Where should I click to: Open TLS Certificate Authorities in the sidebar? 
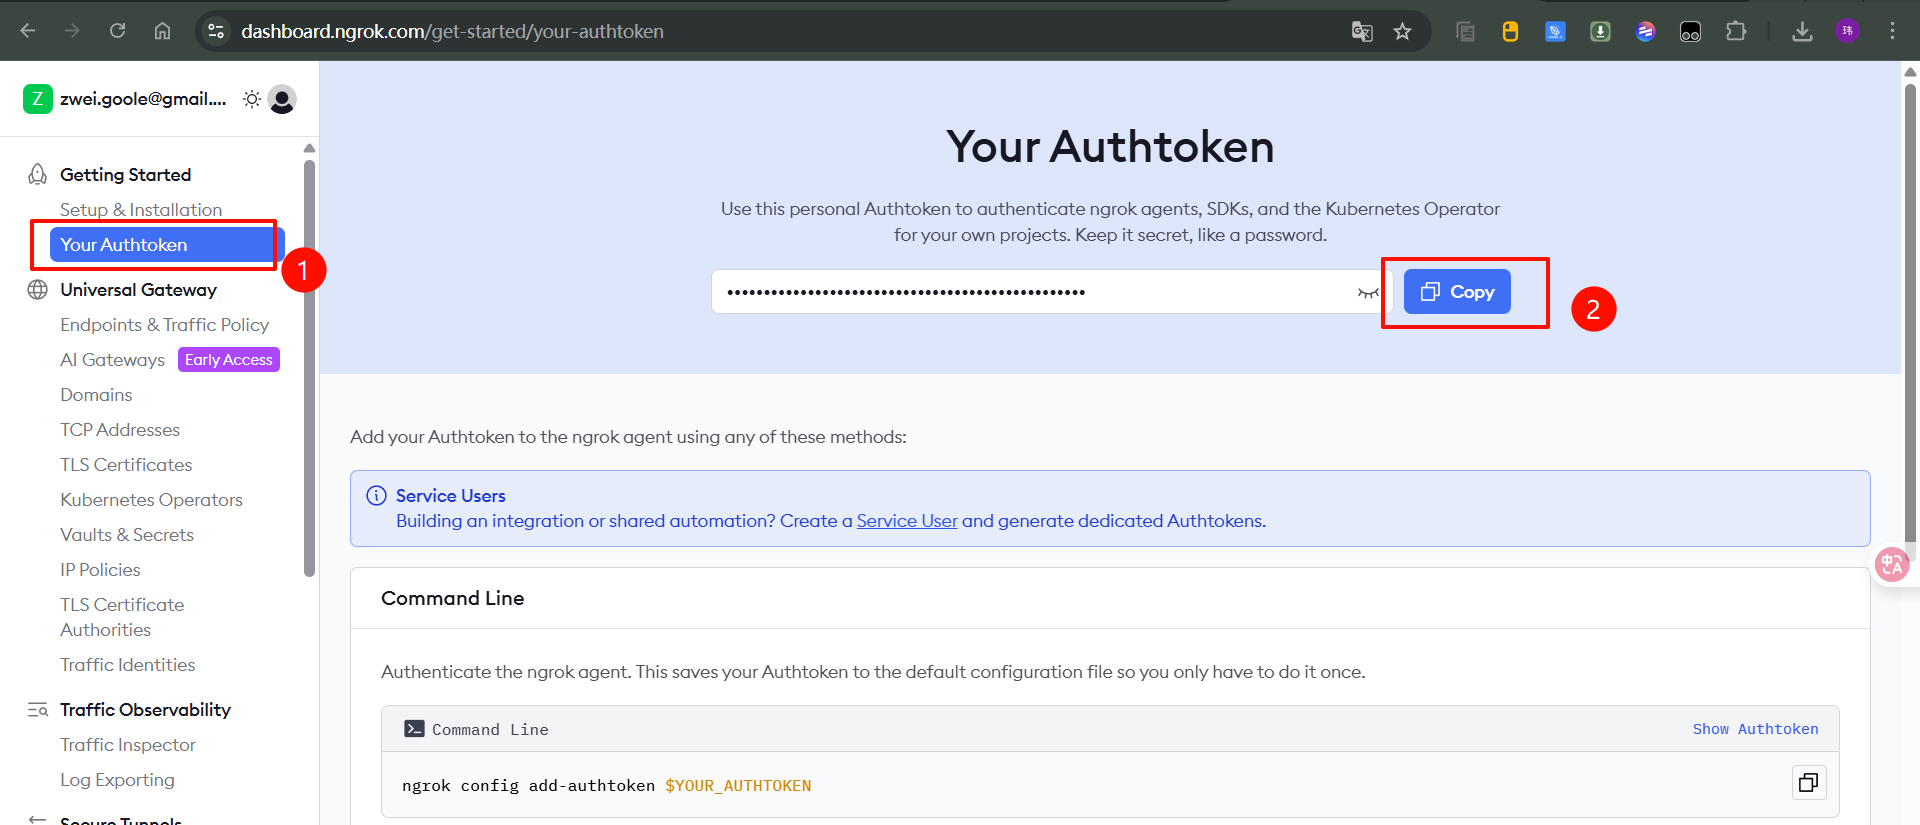[122, 617]
